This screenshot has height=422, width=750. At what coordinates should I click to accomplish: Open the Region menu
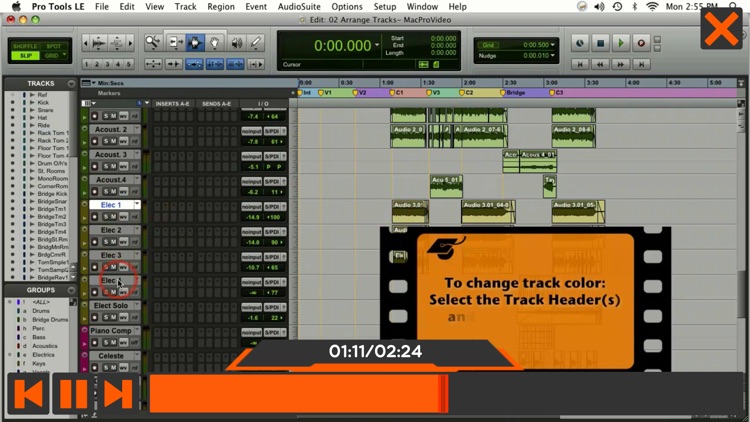pyautogui.click(x=221, y=7)
